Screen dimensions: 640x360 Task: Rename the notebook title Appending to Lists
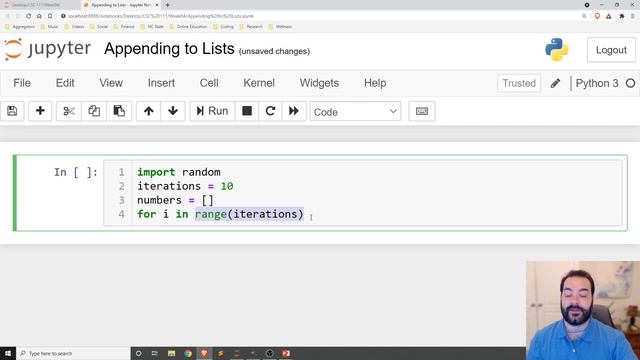pyautogui.click(x=169, y=49)
